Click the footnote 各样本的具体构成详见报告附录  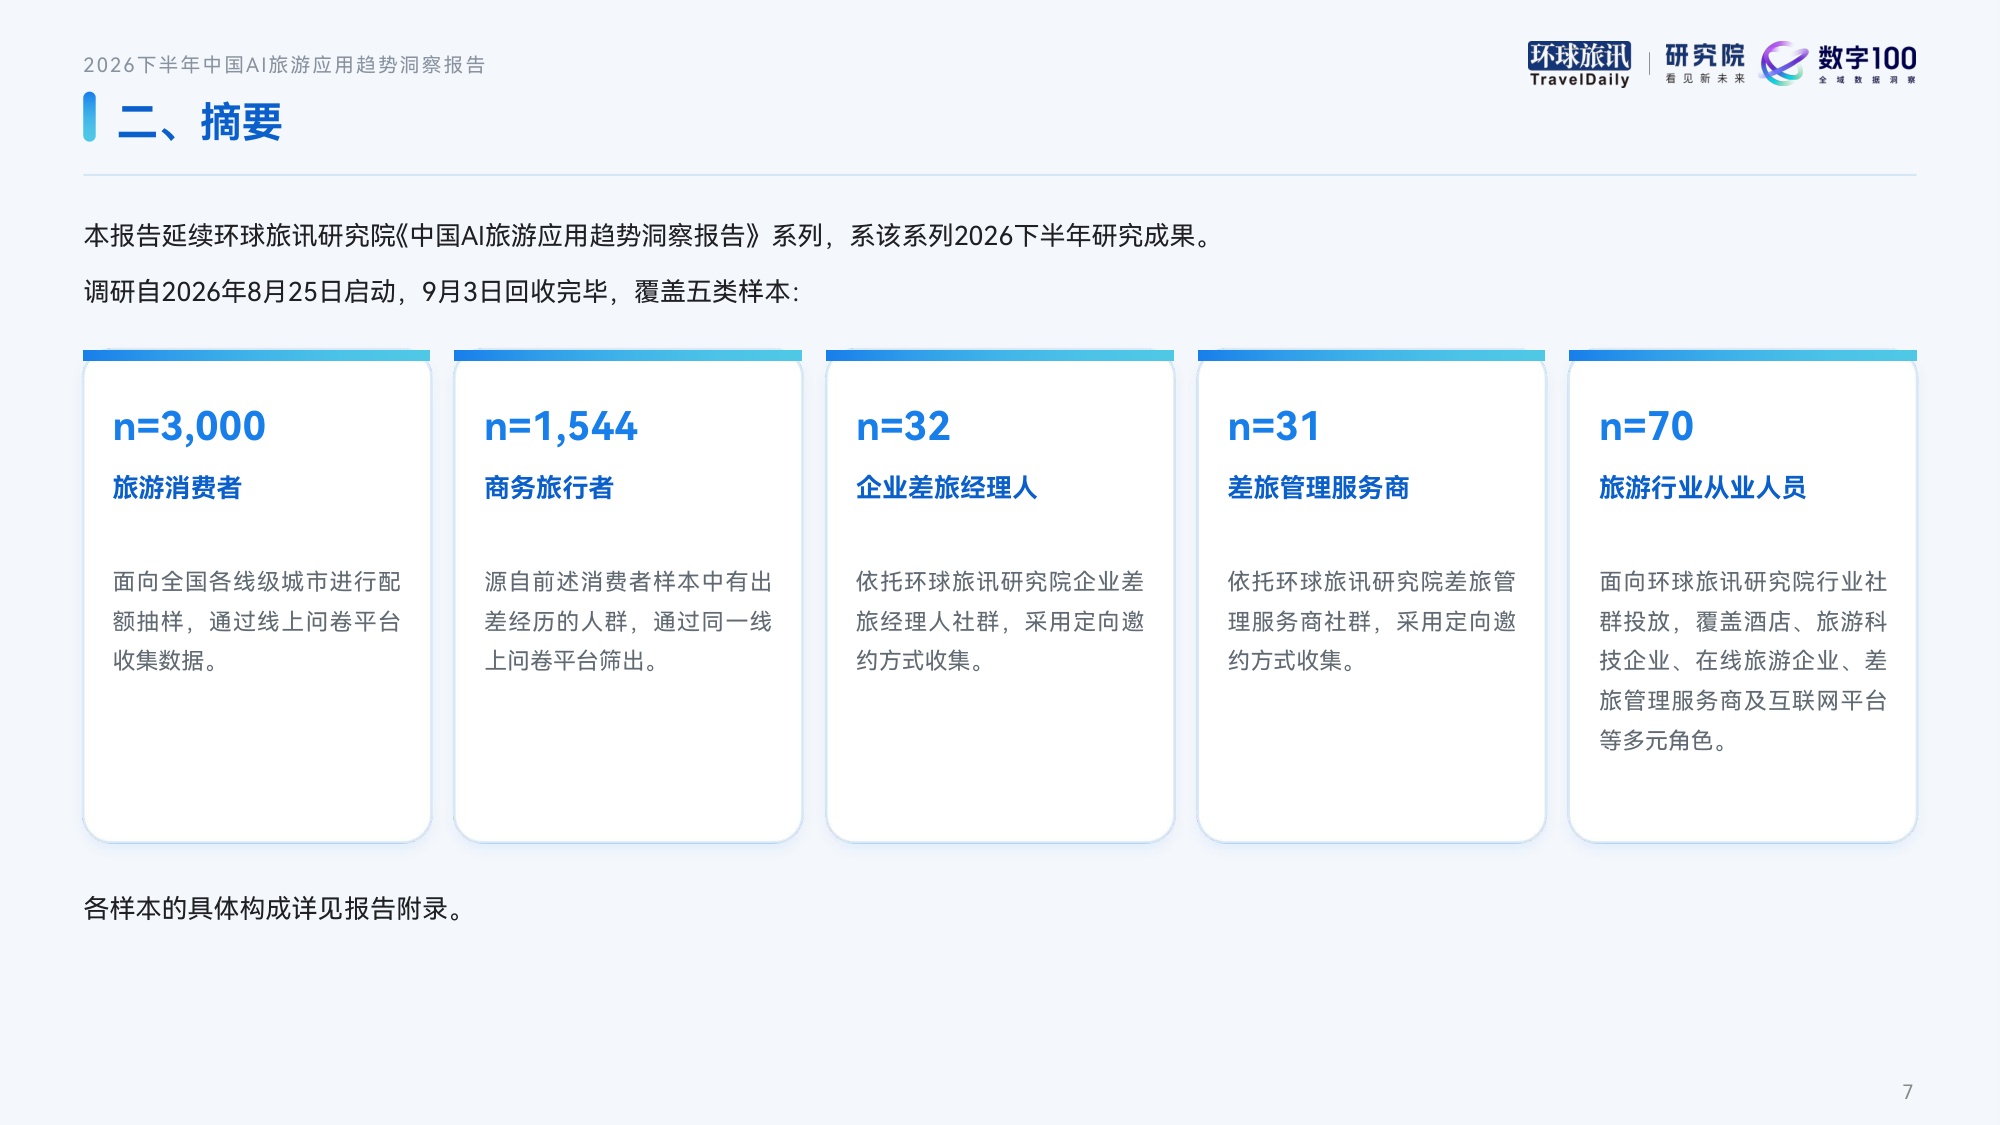point(273,909)
